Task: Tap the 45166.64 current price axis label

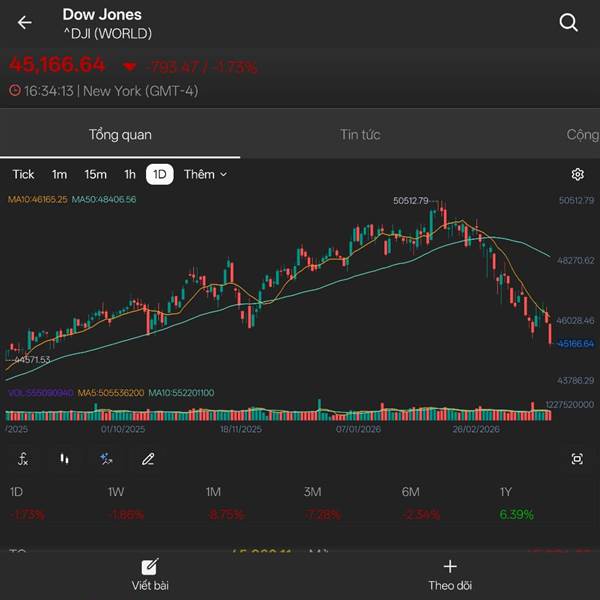Action: [576, 344]
